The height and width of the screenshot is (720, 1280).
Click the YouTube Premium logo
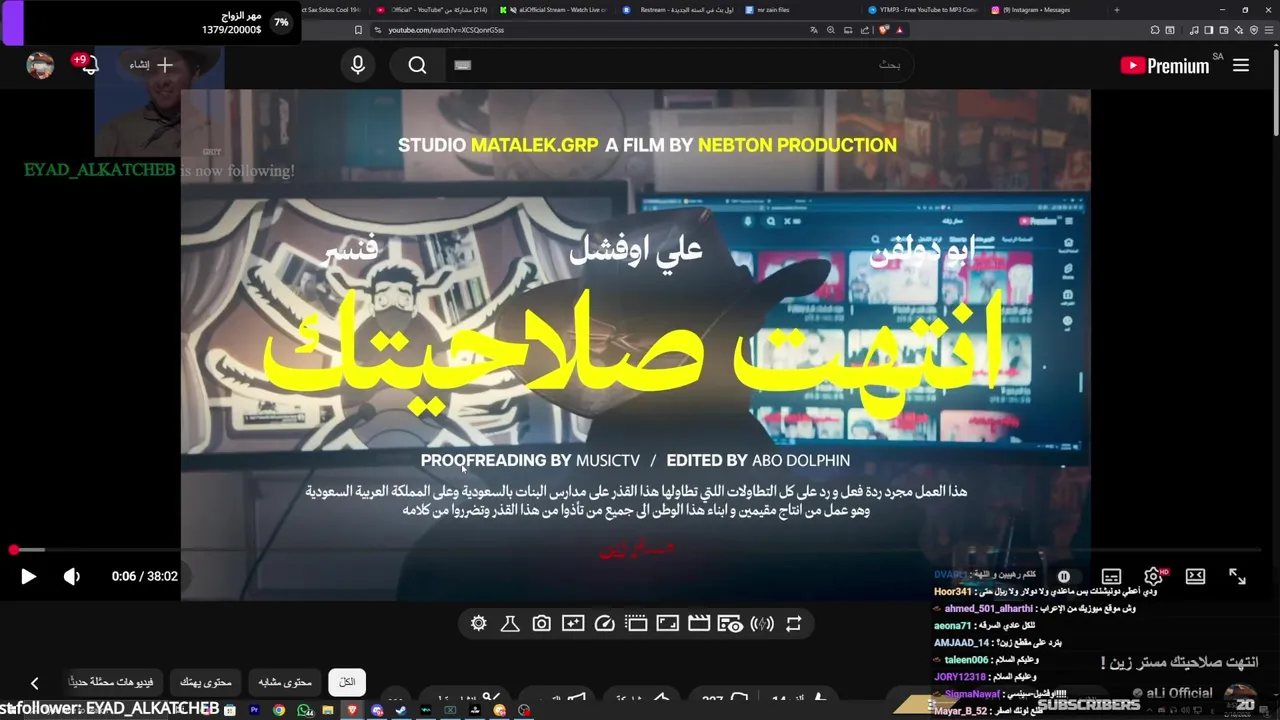point(1165,66)
